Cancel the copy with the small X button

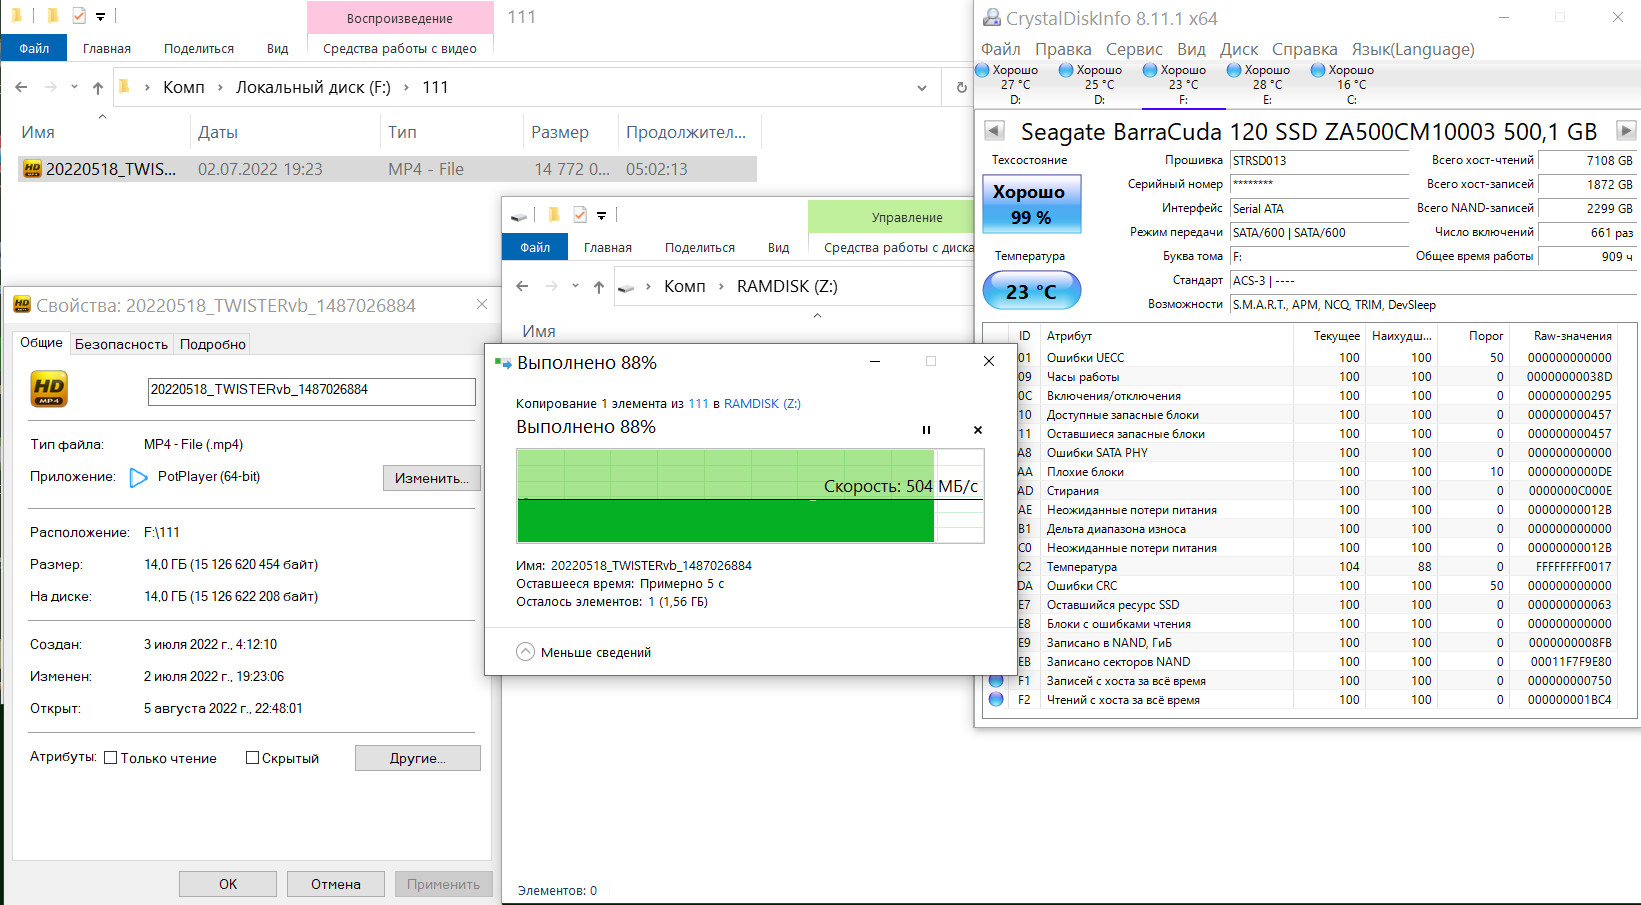[978, 430]
